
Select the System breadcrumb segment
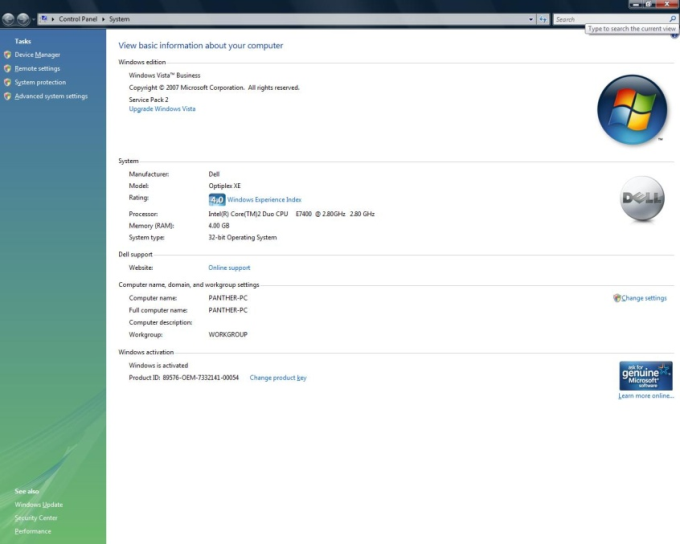(119, 19)
